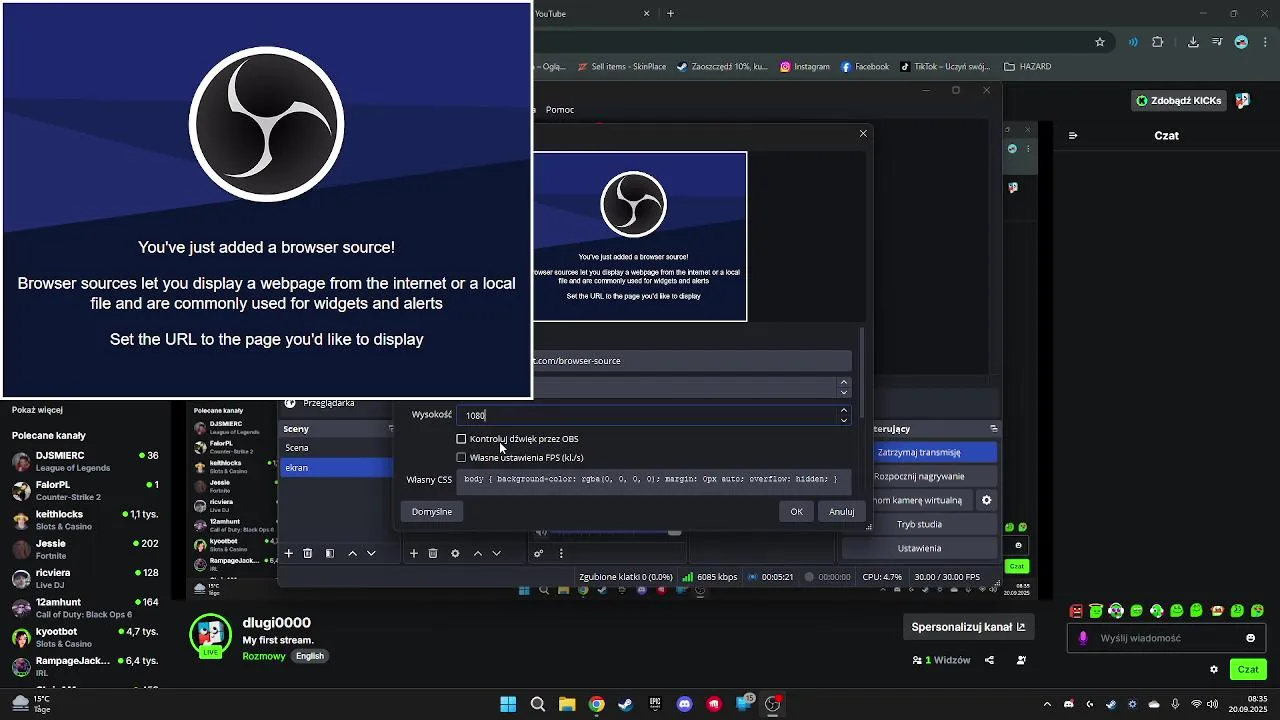The width and height of the screenshot is (1280, 720).
Task: Open the Facebook bookmark
Action: 865,67
